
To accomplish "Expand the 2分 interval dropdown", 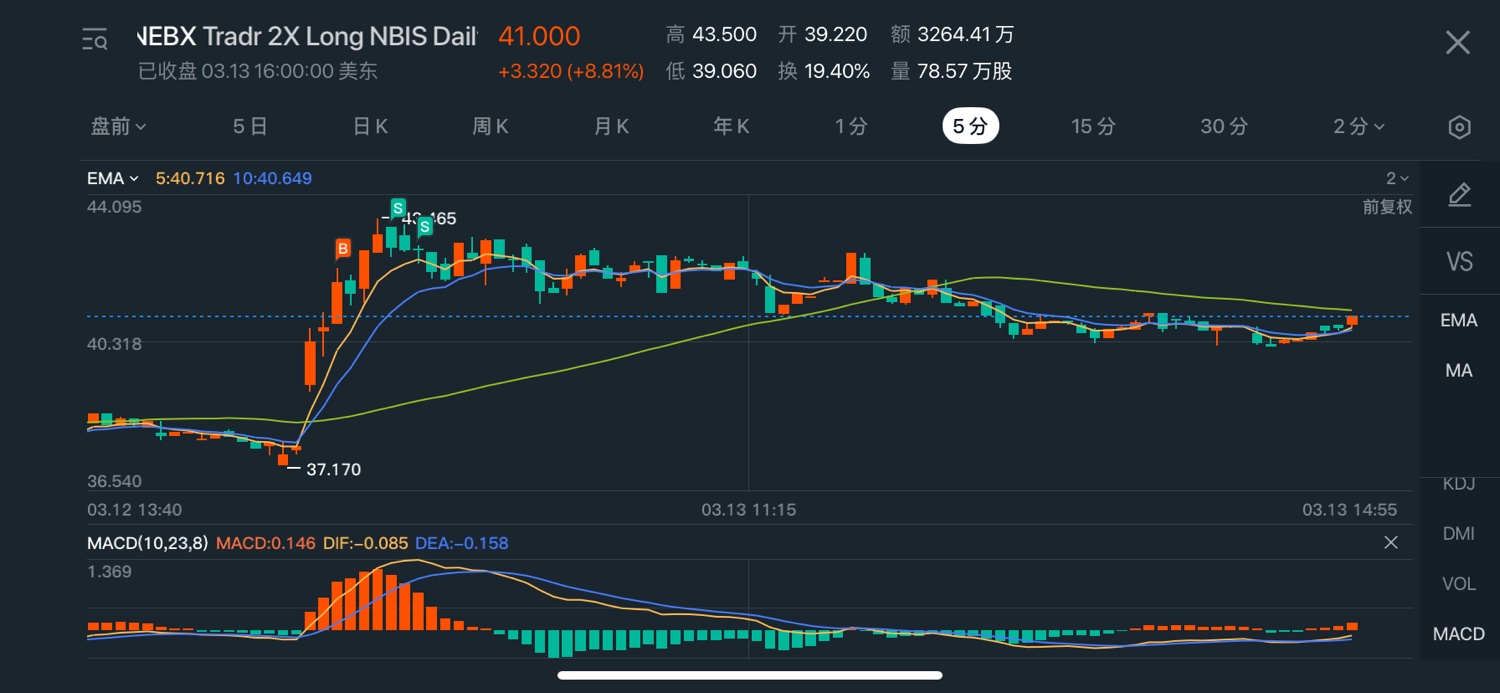I will [1359, 127].
